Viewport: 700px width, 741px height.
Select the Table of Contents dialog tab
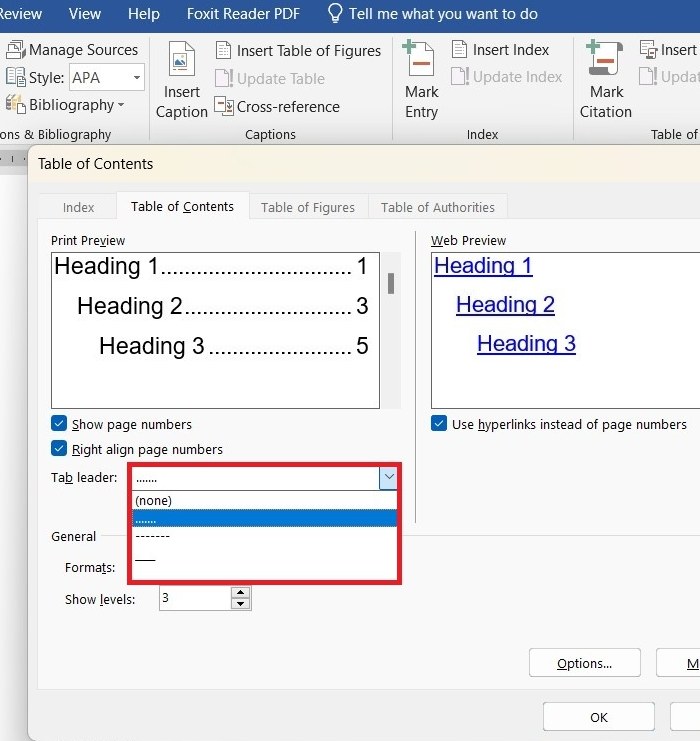coord(182,206)
